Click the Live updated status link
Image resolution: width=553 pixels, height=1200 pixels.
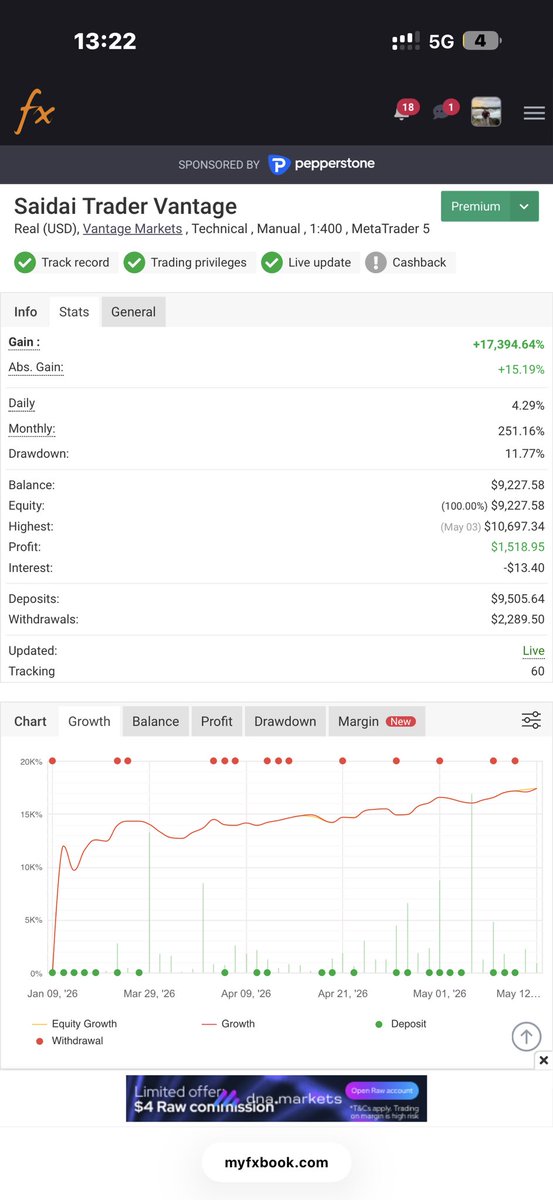click(533, 651)
